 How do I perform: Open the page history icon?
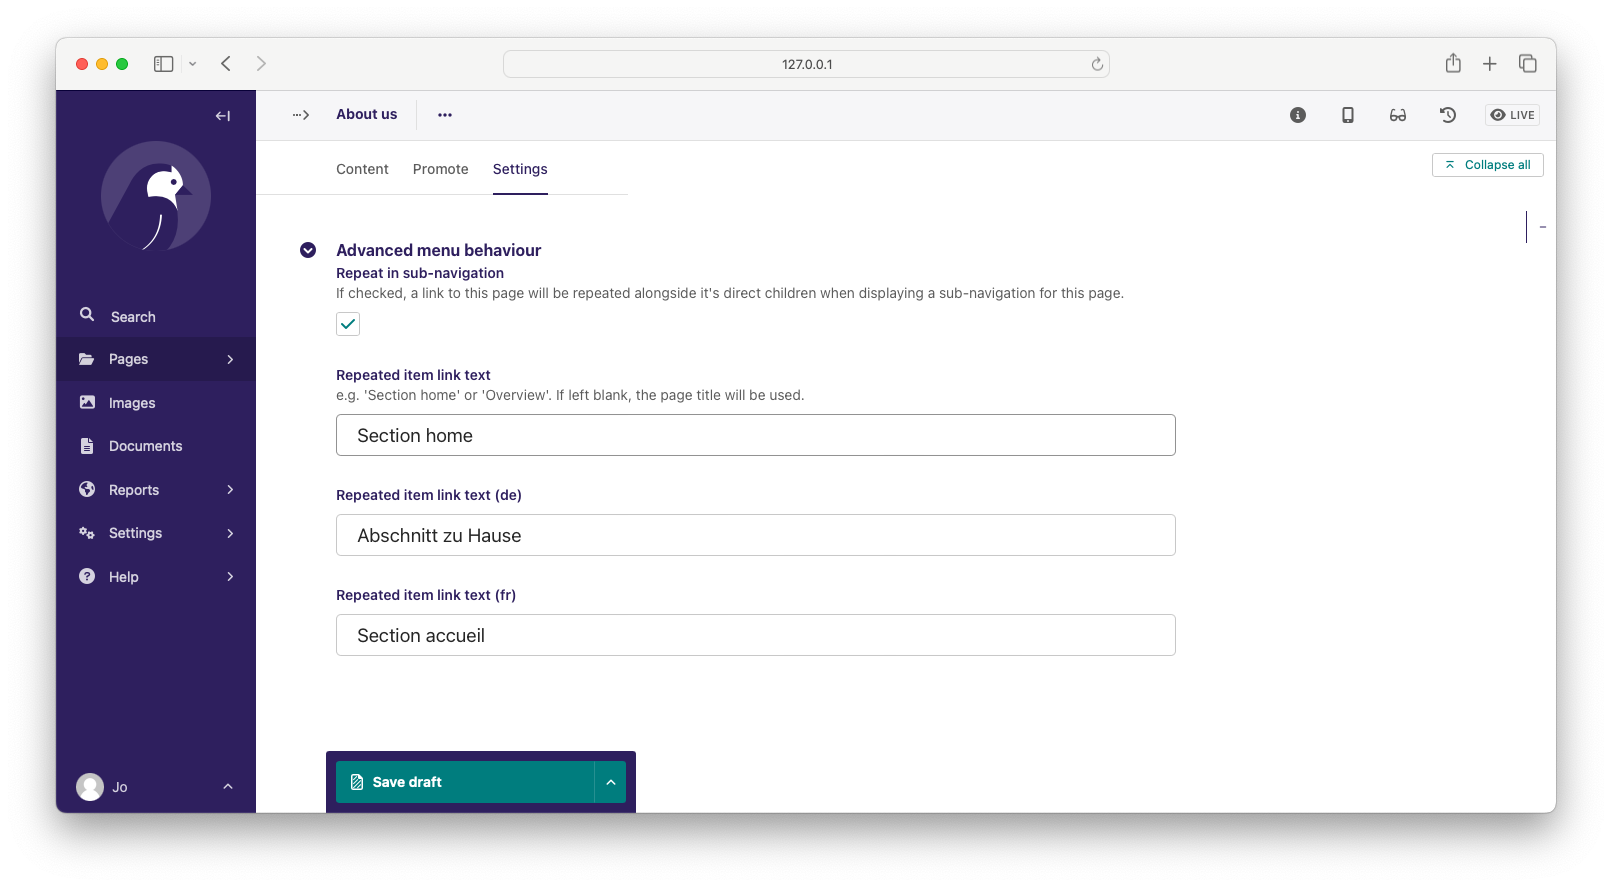click(1448, 115)
